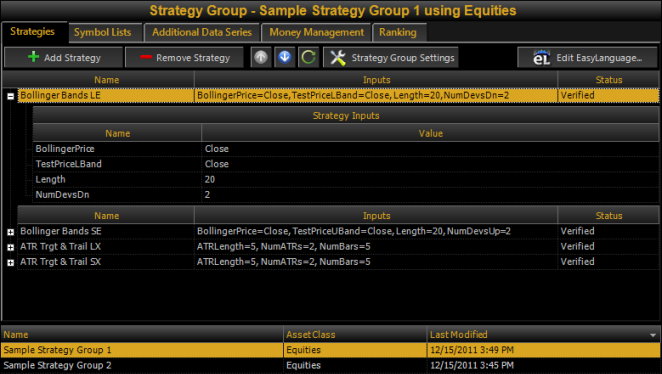Click Remove Strategy button
The width and height of the screenshot is (662, 374).
[184, 57]
